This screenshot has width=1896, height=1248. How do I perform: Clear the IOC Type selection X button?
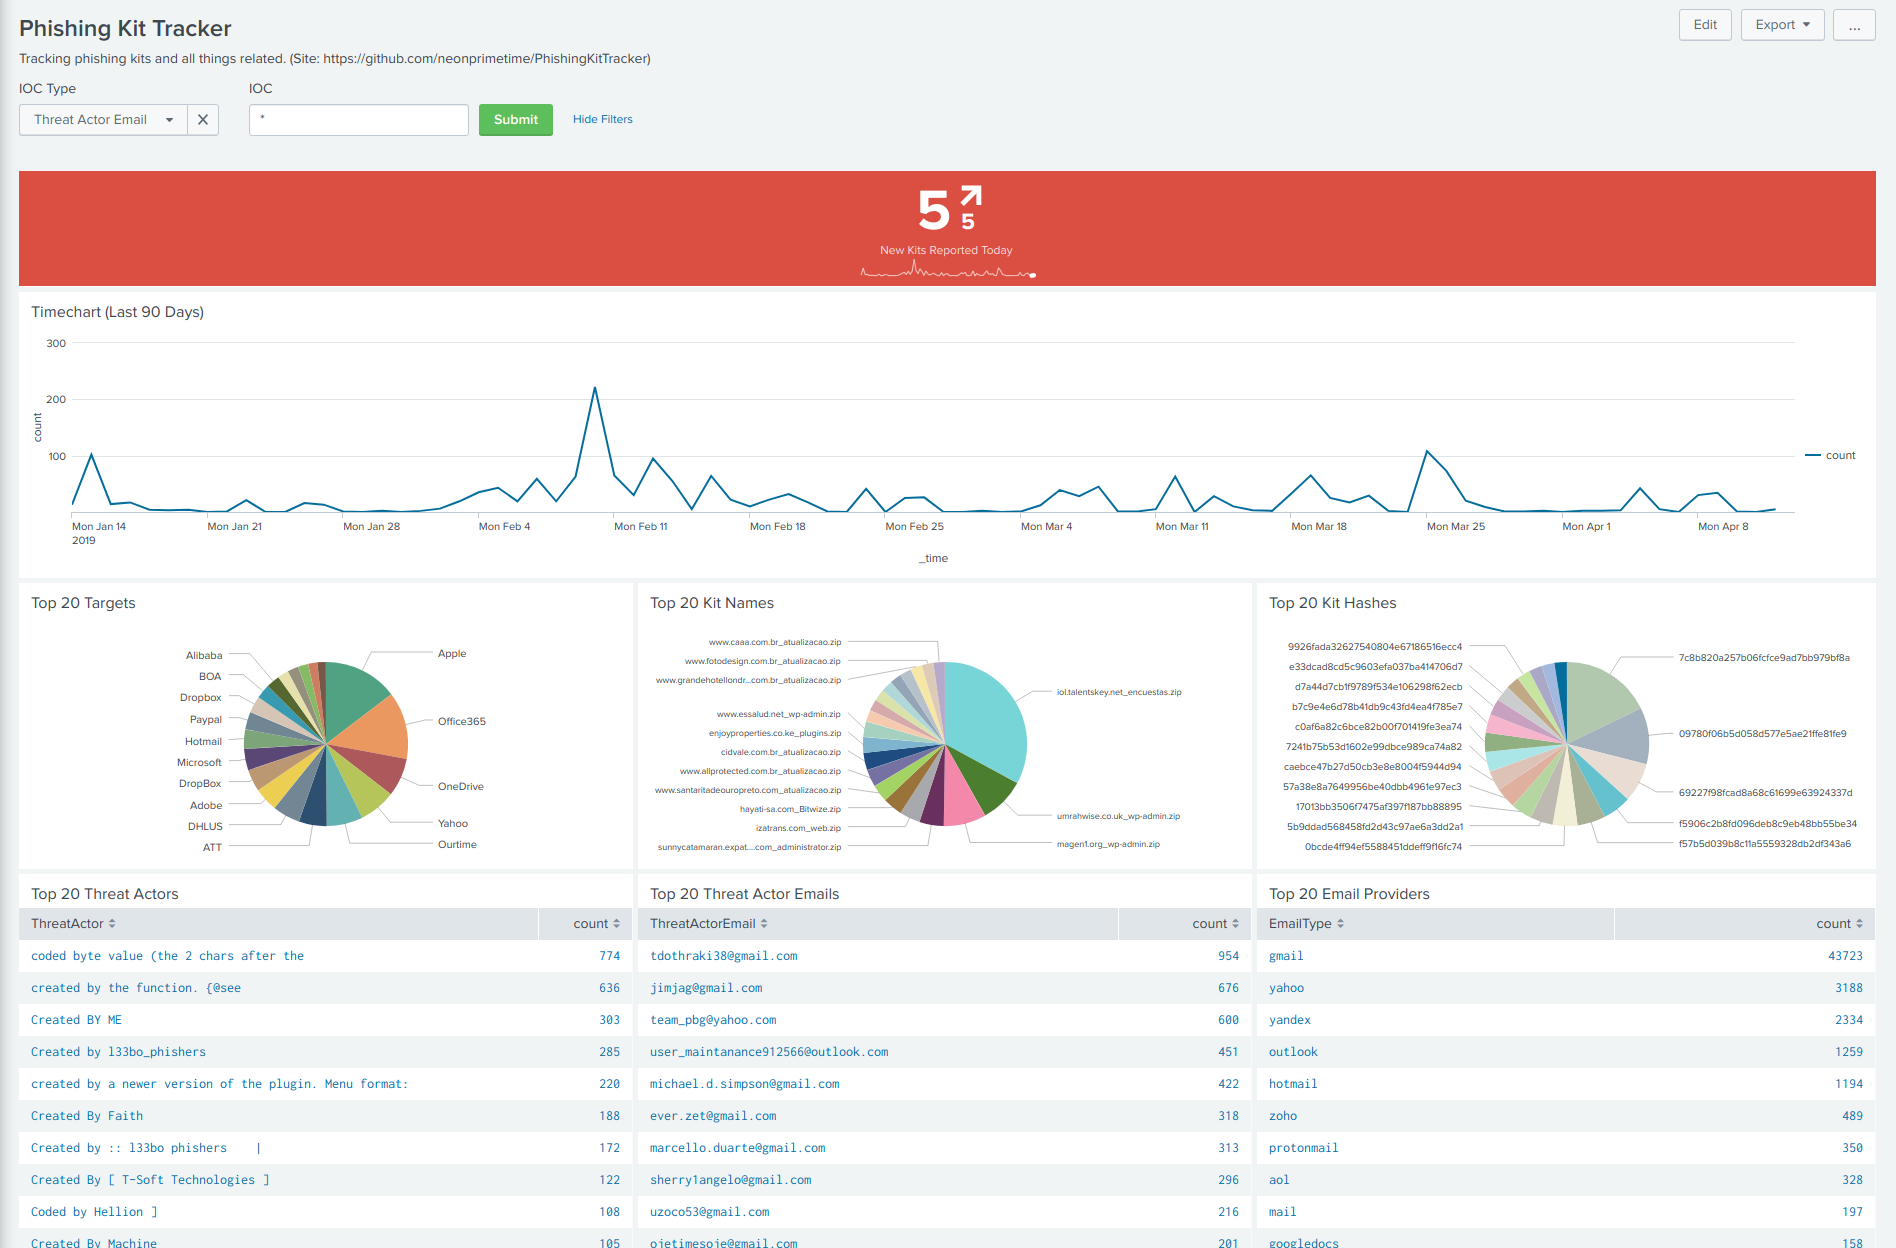(203, 120)
